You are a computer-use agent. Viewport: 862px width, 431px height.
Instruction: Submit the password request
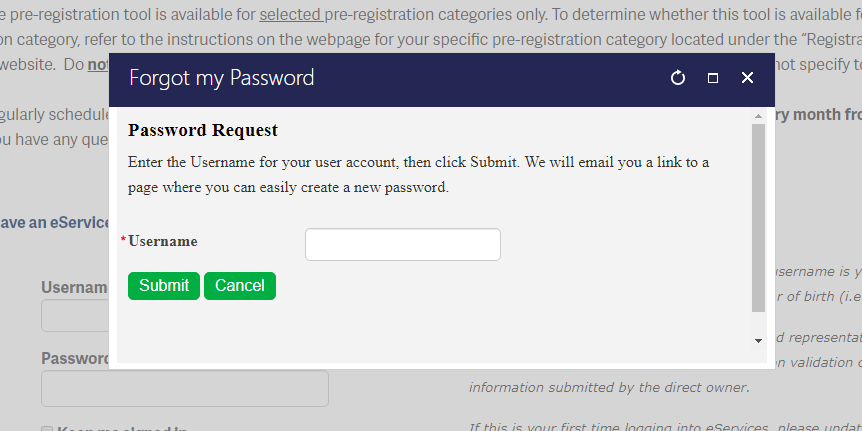[164, 286]
